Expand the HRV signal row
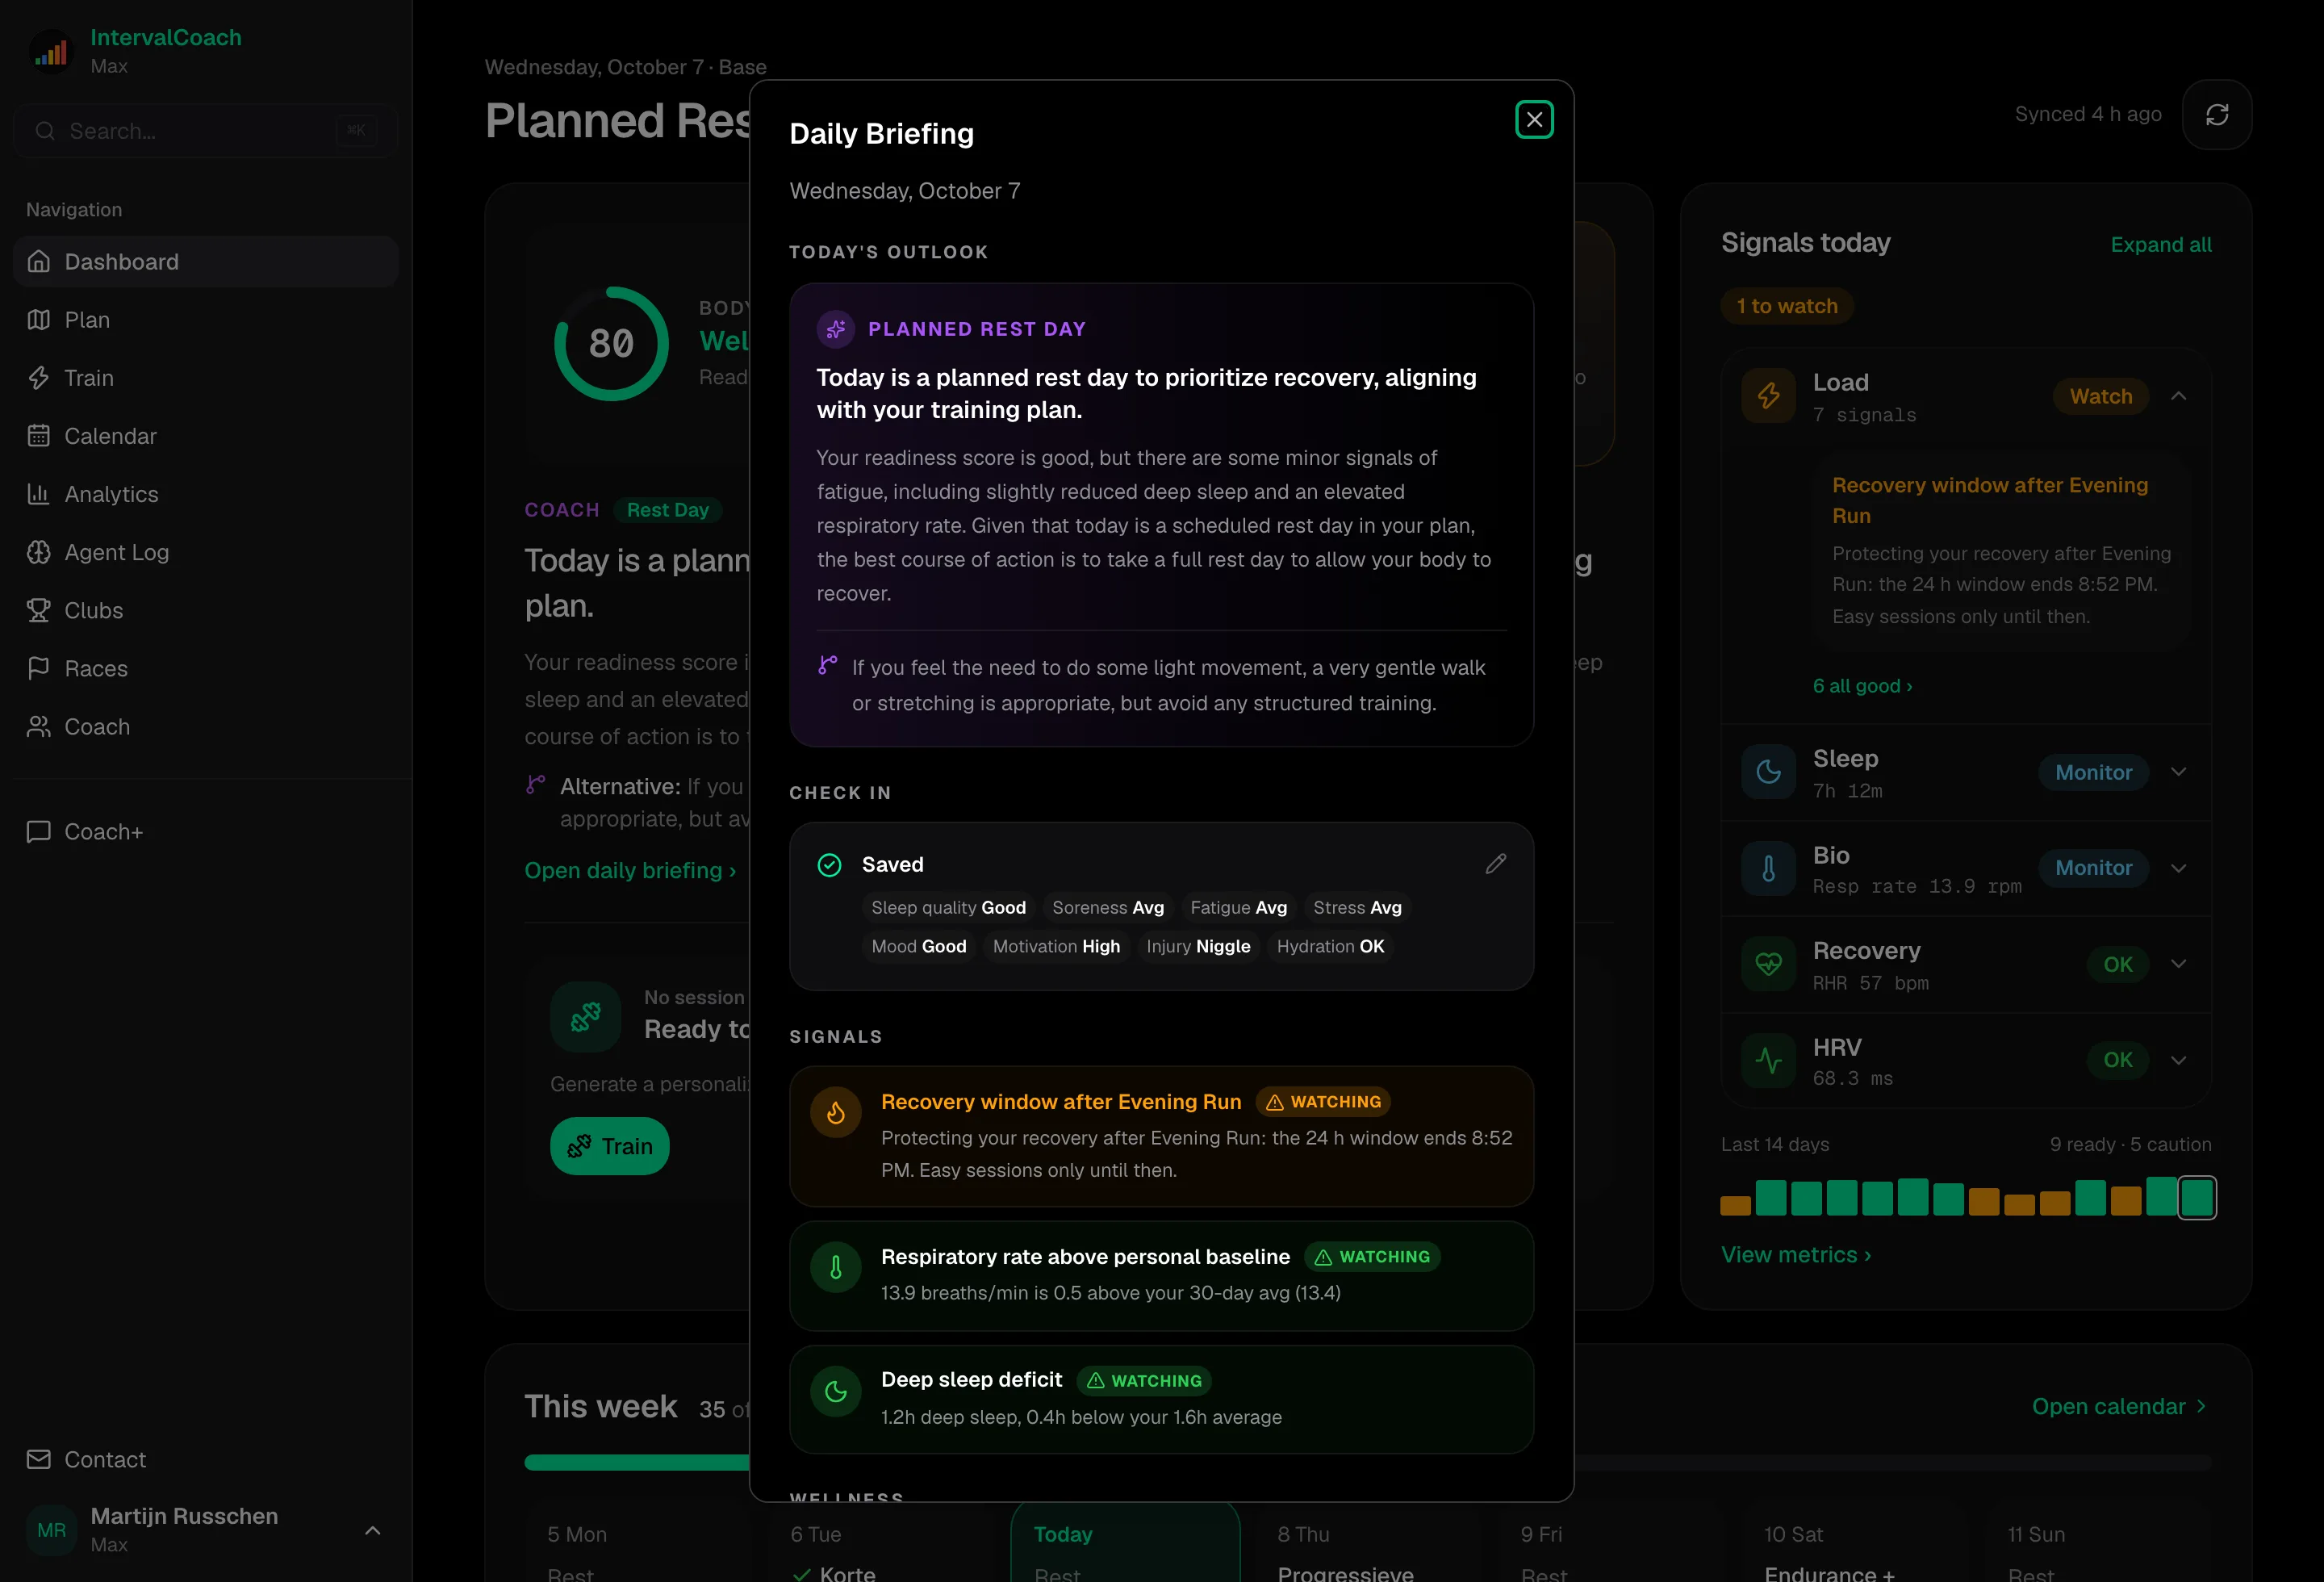The width and height of the screenshot is (2324, 1582). 2178,1060
